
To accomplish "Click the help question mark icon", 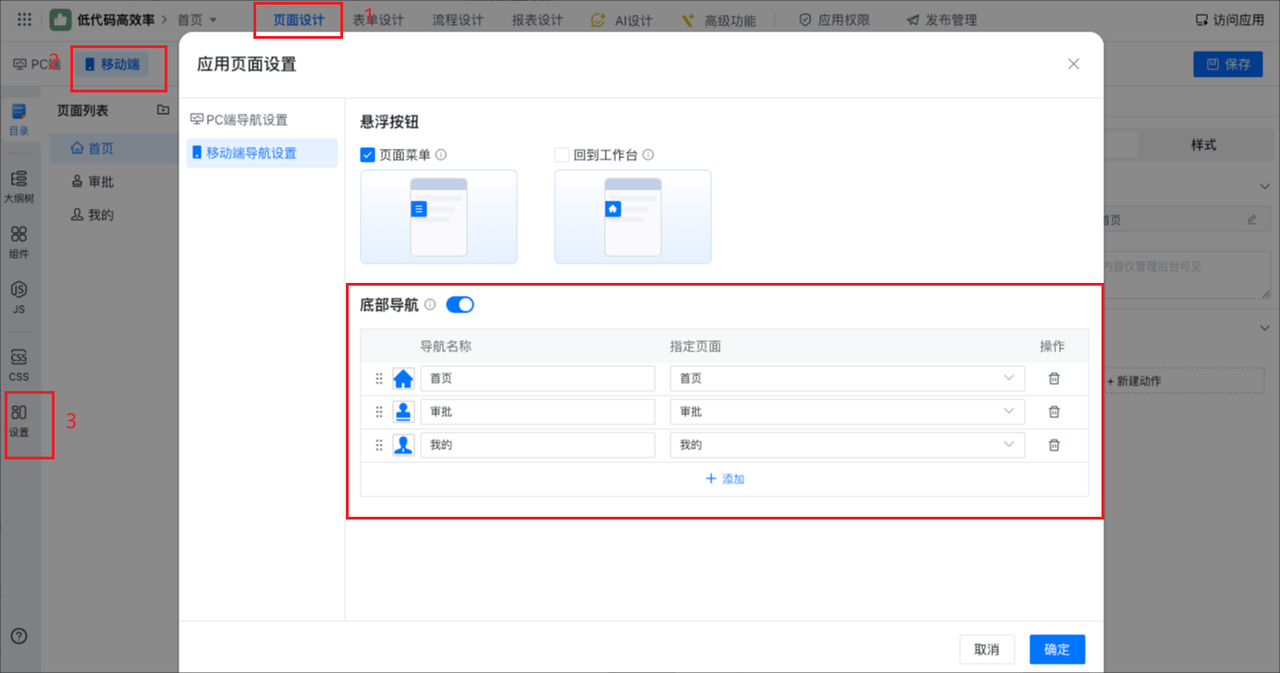I will click(19, 636).
